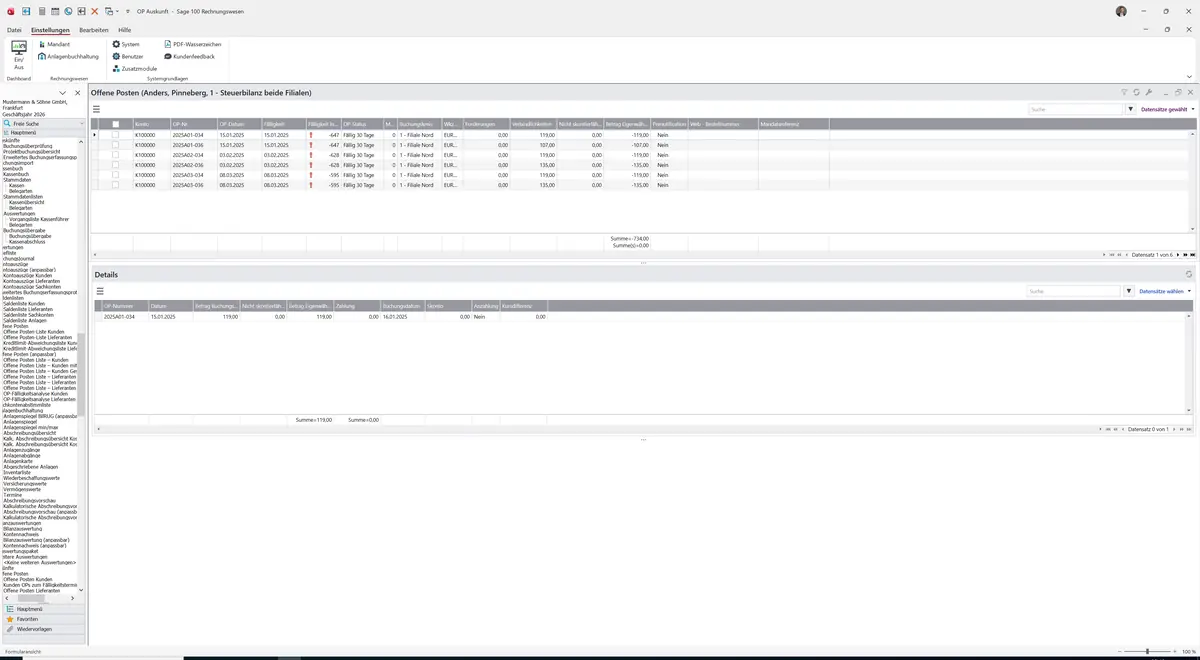Open search filter arrow beside Offene Posten search

(1131, 108)
